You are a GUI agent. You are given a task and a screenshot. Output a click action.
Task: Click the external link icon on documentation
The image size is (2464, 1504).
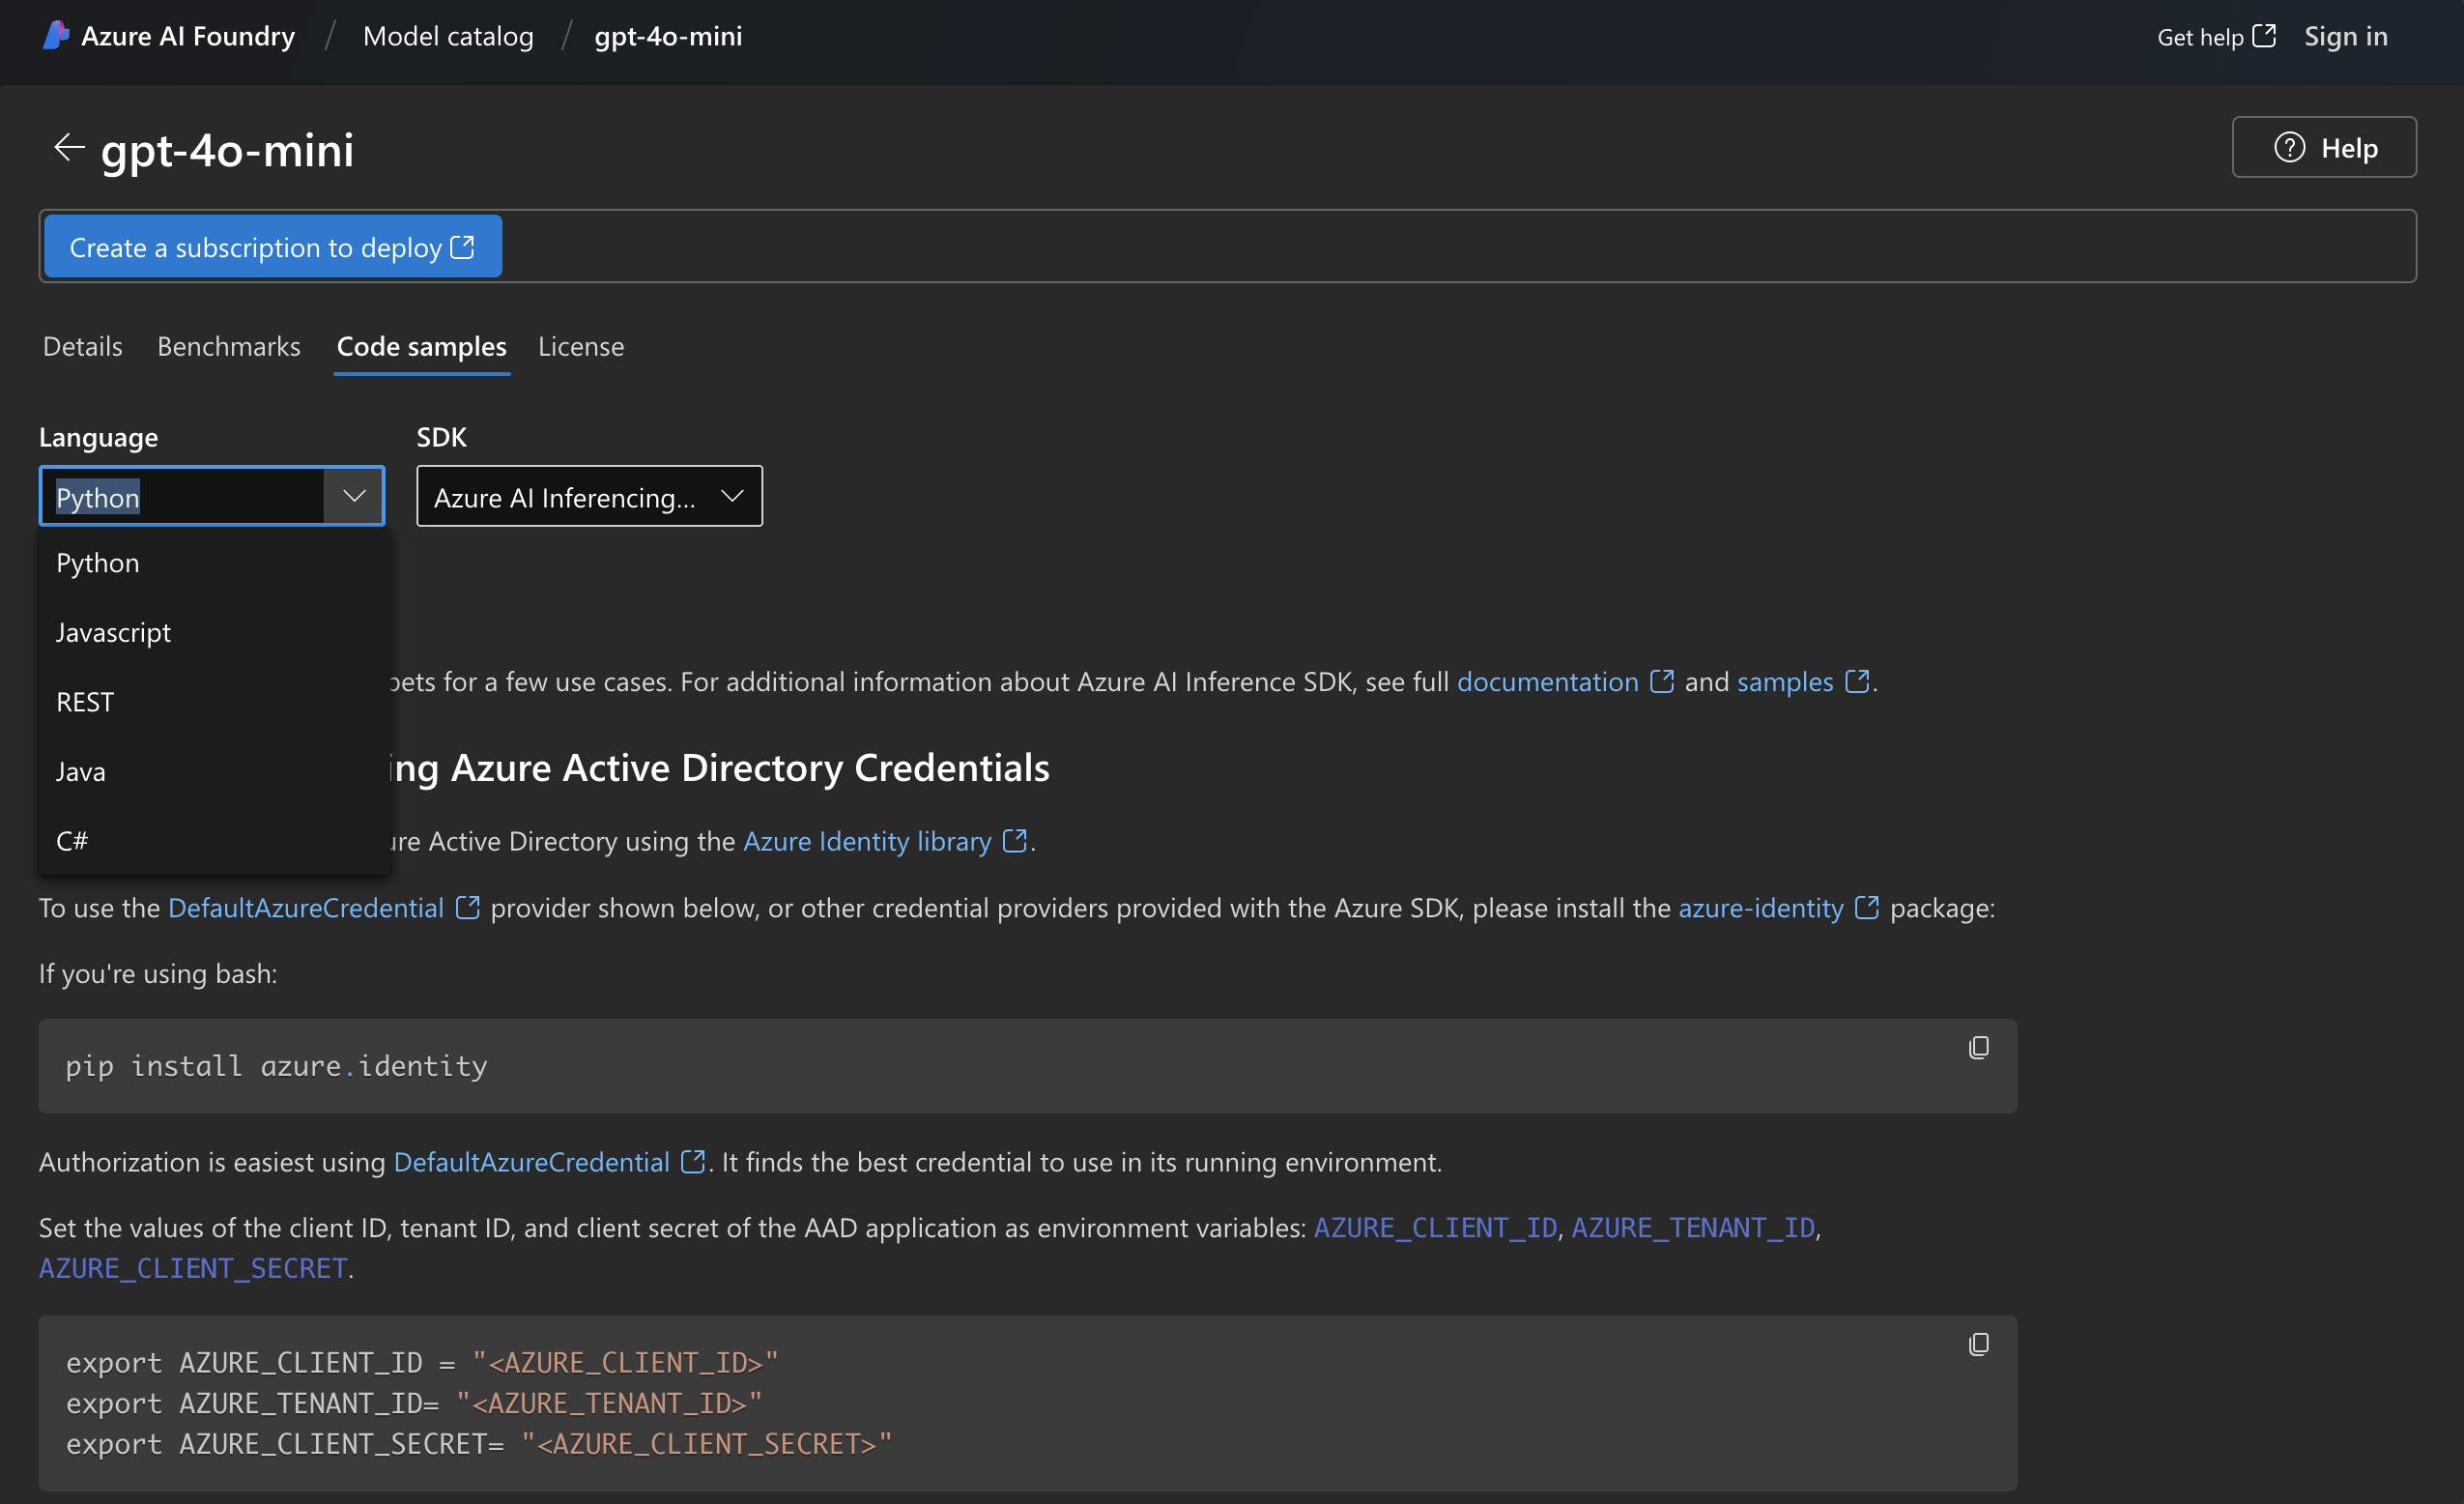click(x=1660, y=678)
